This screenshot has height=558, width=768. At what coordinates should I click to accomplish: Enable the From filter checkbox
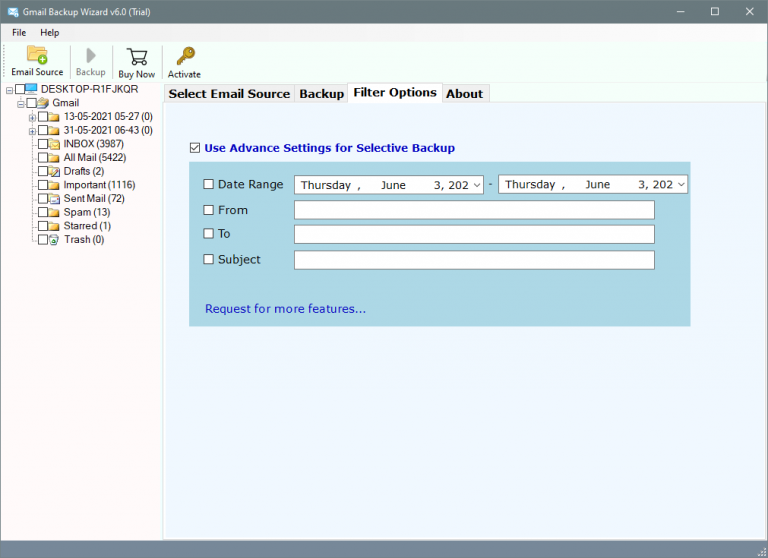click(209, 210)
